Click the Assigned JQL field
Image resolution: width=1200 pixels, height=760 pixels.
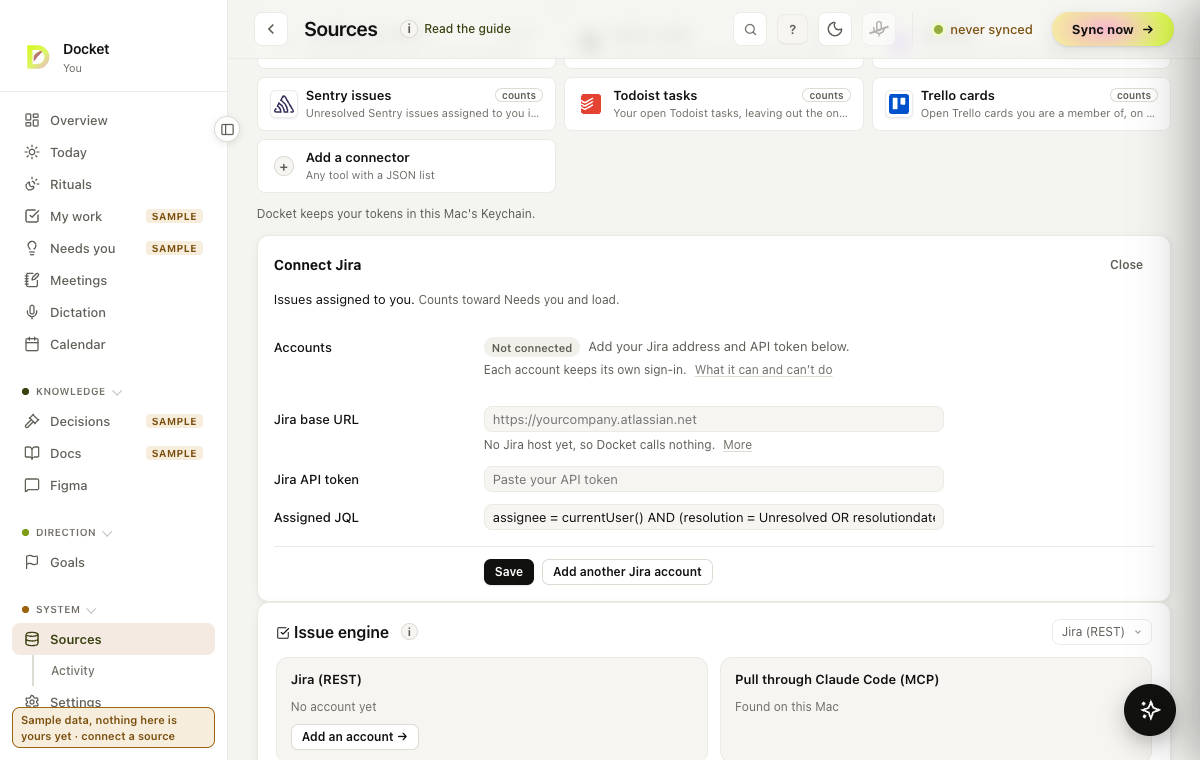pyautogui.click(x=713, y=517)
